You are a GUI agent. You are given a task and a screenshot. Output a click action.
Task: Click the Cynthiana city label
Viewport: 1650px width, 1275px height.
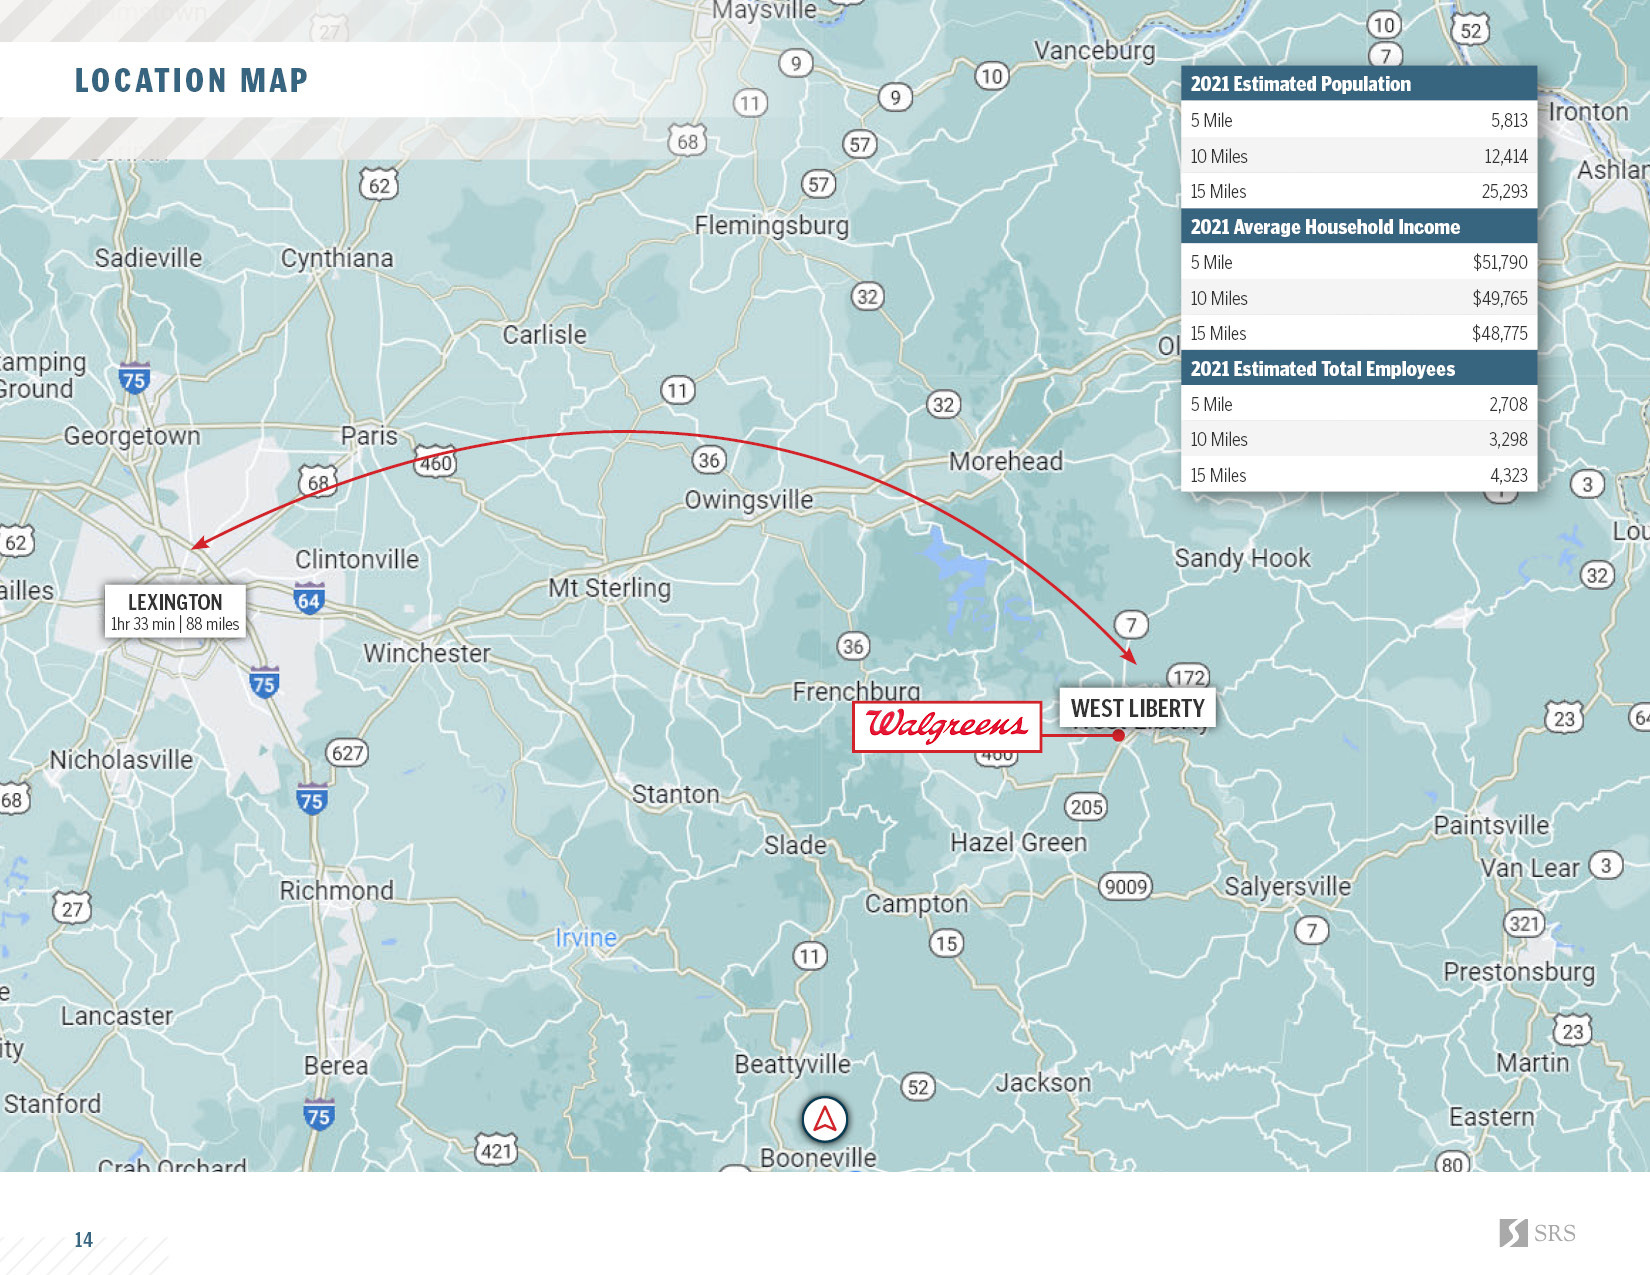[337, 258]
